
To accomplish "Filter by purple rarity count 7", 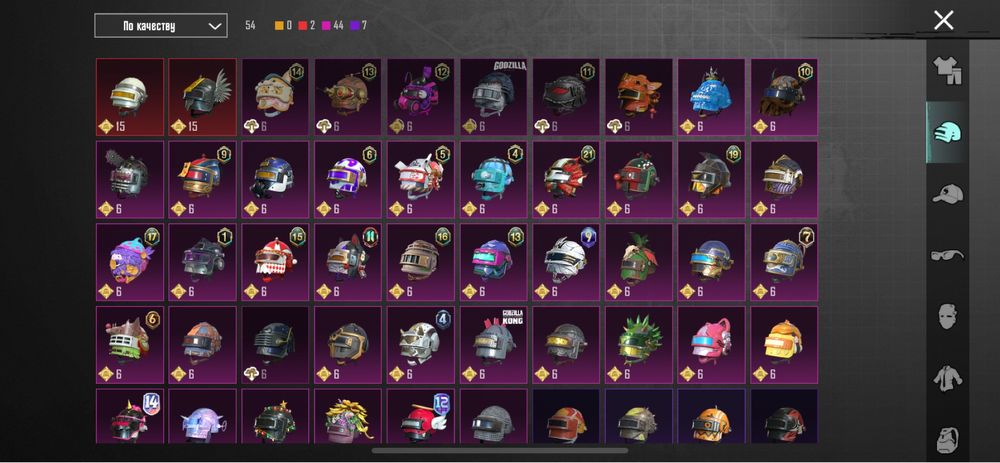I will point(358,26).
